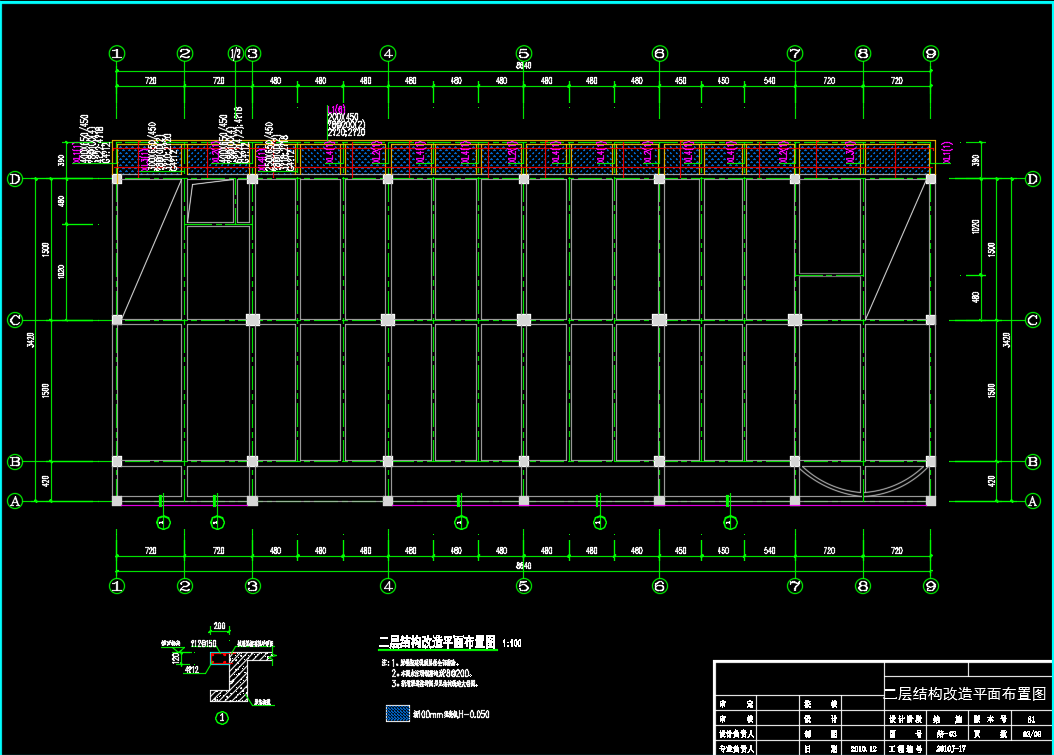Select the column at grid D-1 intersection
The image size is (1054, 755).
tap(117, 179)
